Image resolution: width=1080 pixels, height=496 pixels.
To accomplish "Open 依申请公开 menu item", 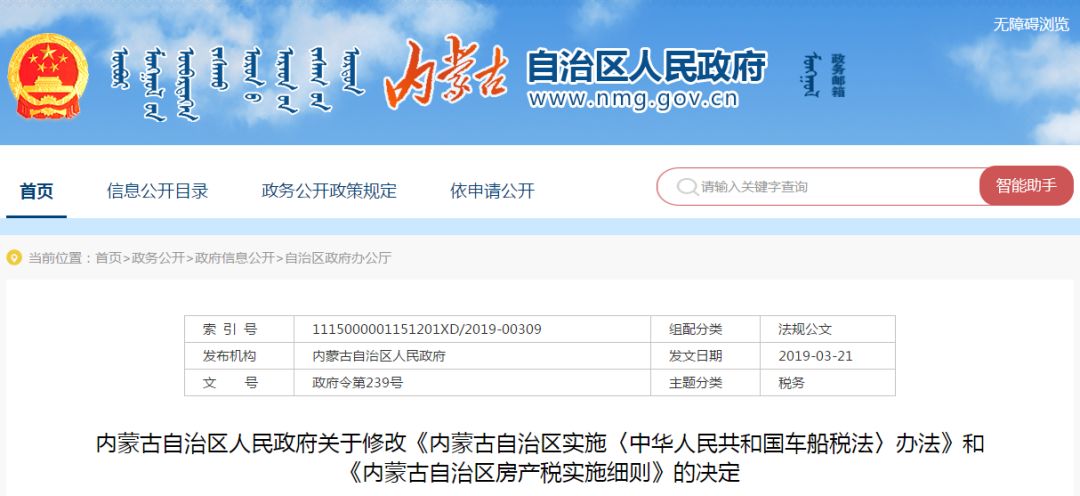I will (x=492, y=191).
